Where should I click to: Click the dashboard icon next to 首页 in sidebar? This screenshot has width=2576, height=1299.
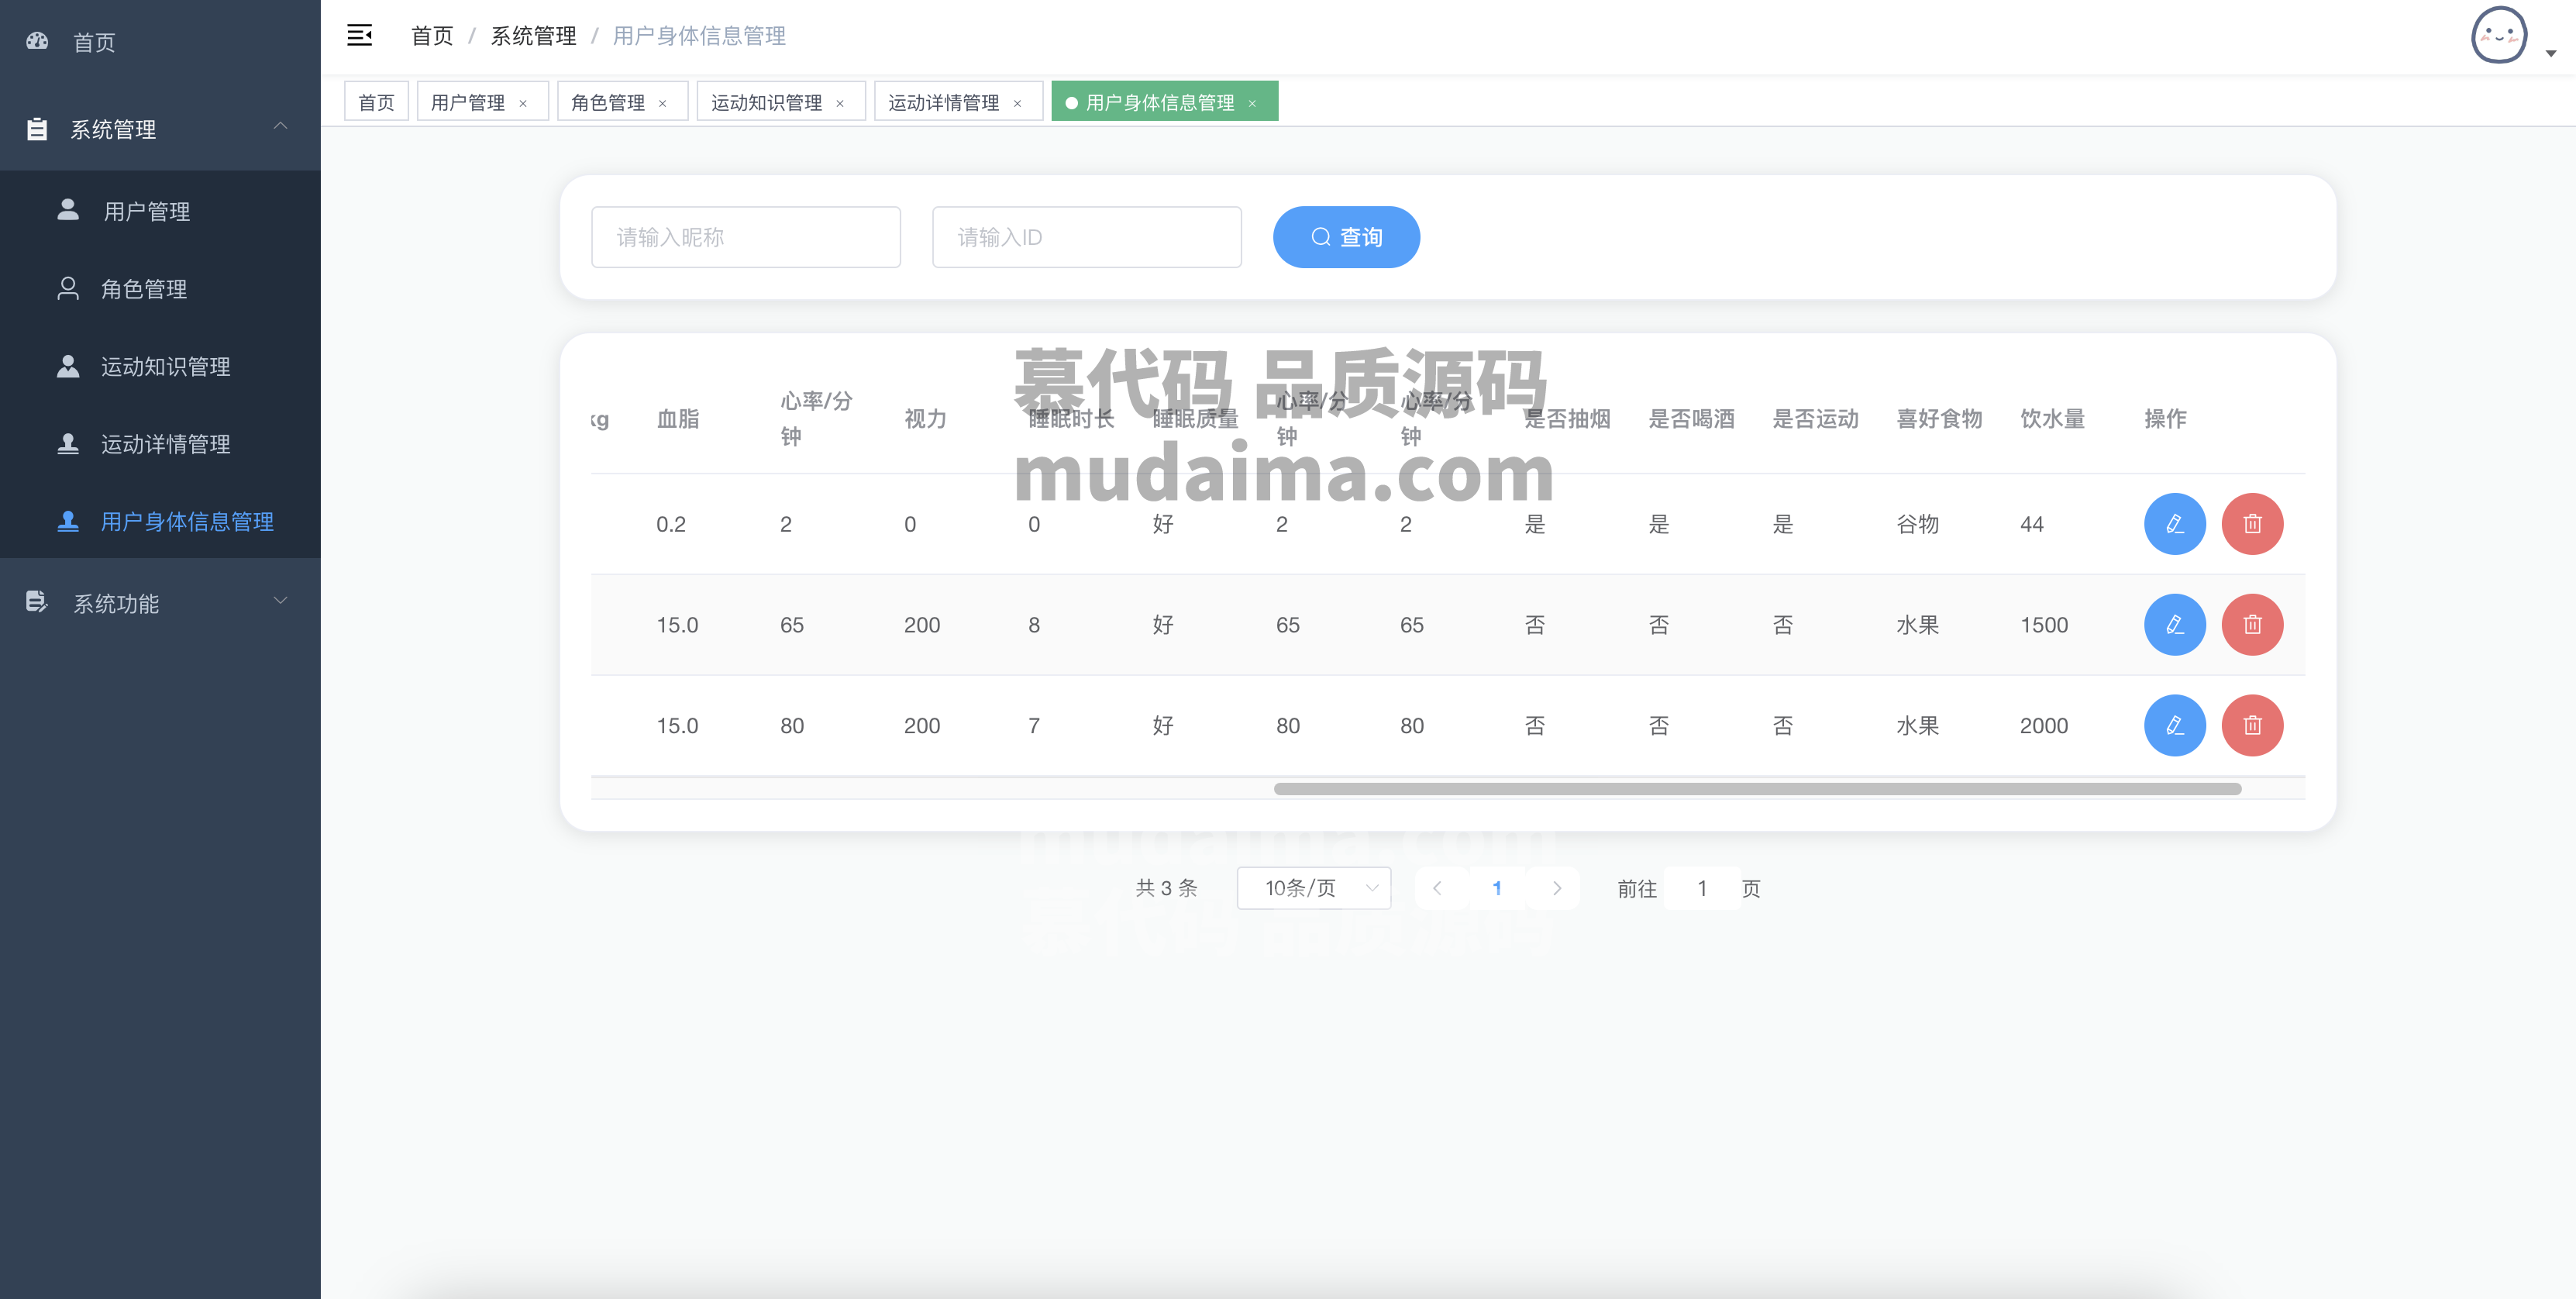click(37, 41)
